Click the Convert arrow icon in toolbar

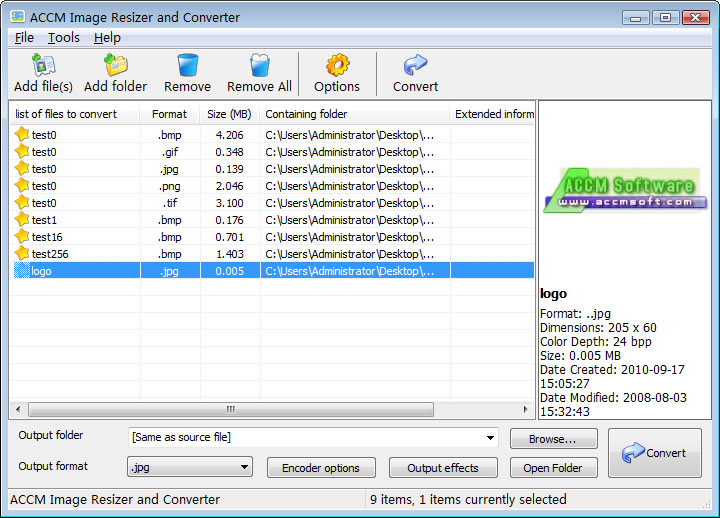(416, 65)
